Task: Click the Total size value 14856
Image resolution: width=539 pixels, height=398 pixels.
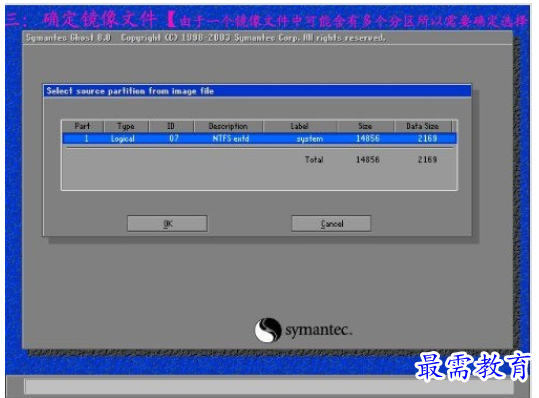Action: pos(367,159)
